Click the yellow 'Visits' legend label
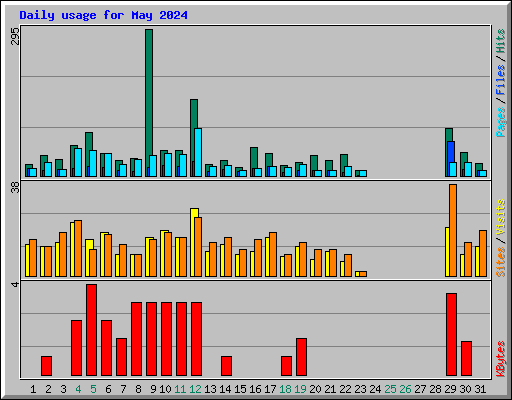 [x=500, y=218]
